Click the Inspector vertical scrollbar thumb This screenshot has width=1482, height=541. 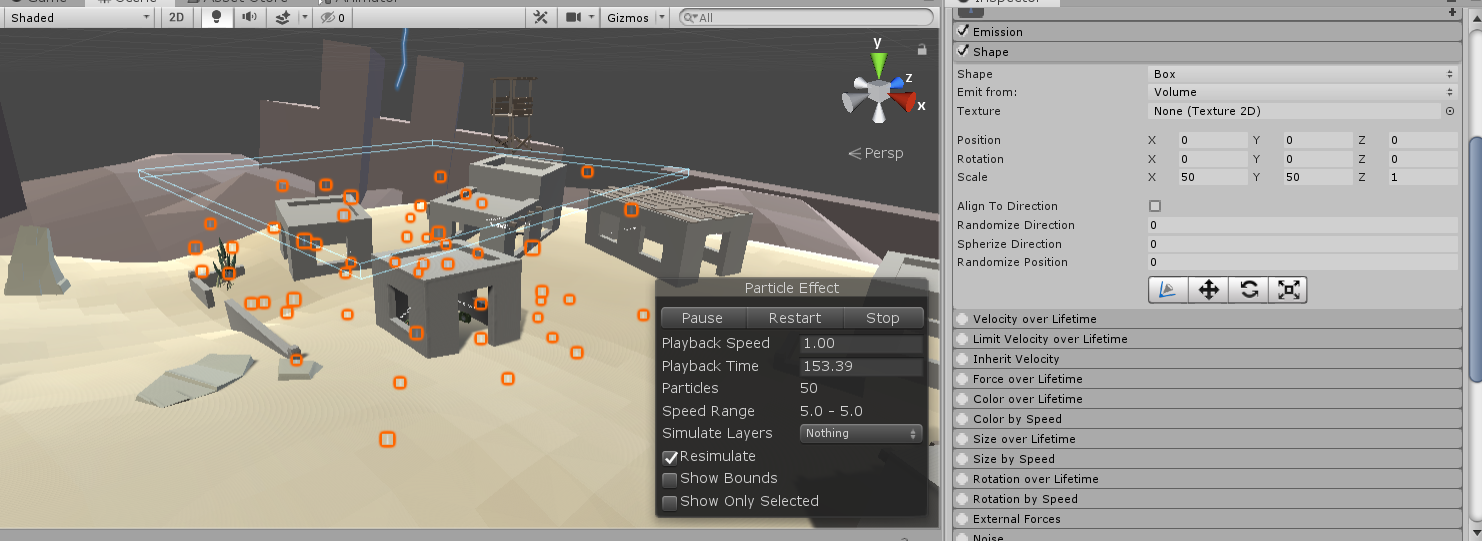pos(1474,260)
